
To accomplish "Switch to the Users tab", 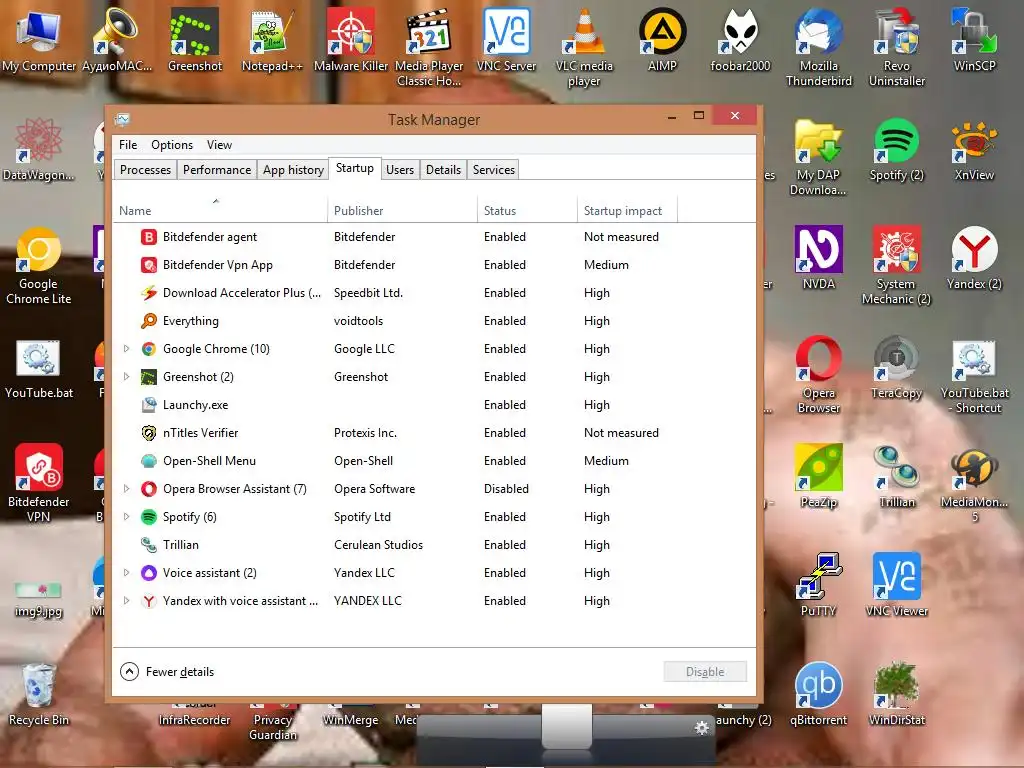I will (x=400, y=170).
